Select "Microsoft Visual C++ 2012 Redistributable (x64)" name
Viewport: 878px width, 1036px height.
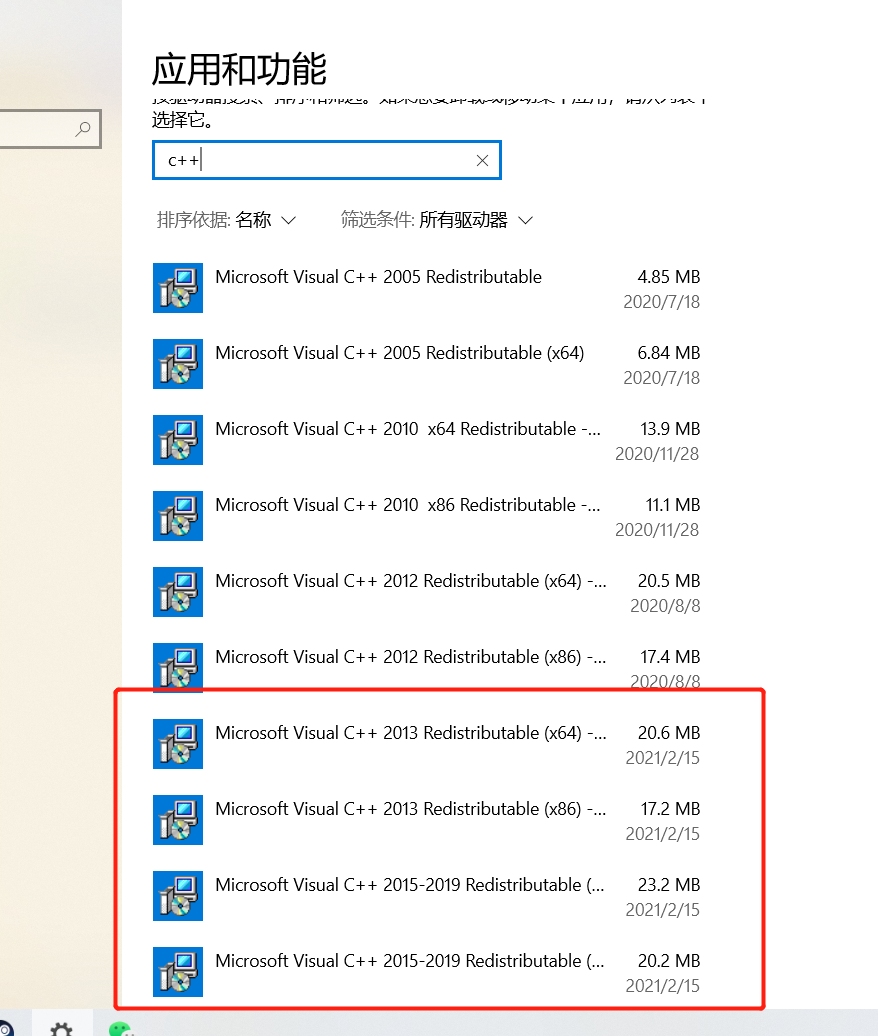pyautogui.click(x=410, y=581)
